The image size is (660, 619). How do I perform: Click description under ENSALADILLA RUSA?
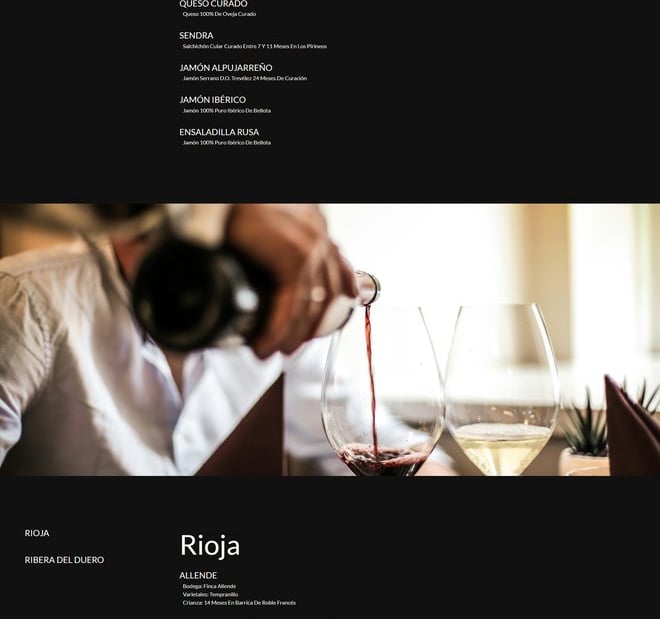tap(227, 143)
